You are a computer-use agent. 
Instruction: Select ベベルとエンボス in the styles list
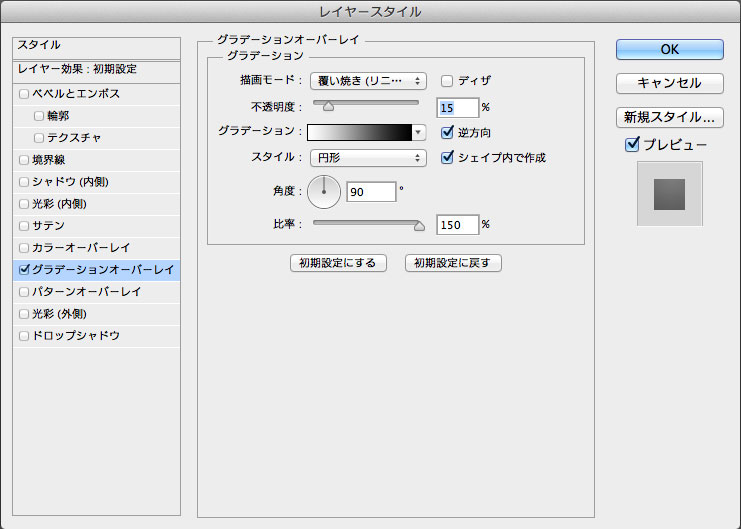point(76,93)
